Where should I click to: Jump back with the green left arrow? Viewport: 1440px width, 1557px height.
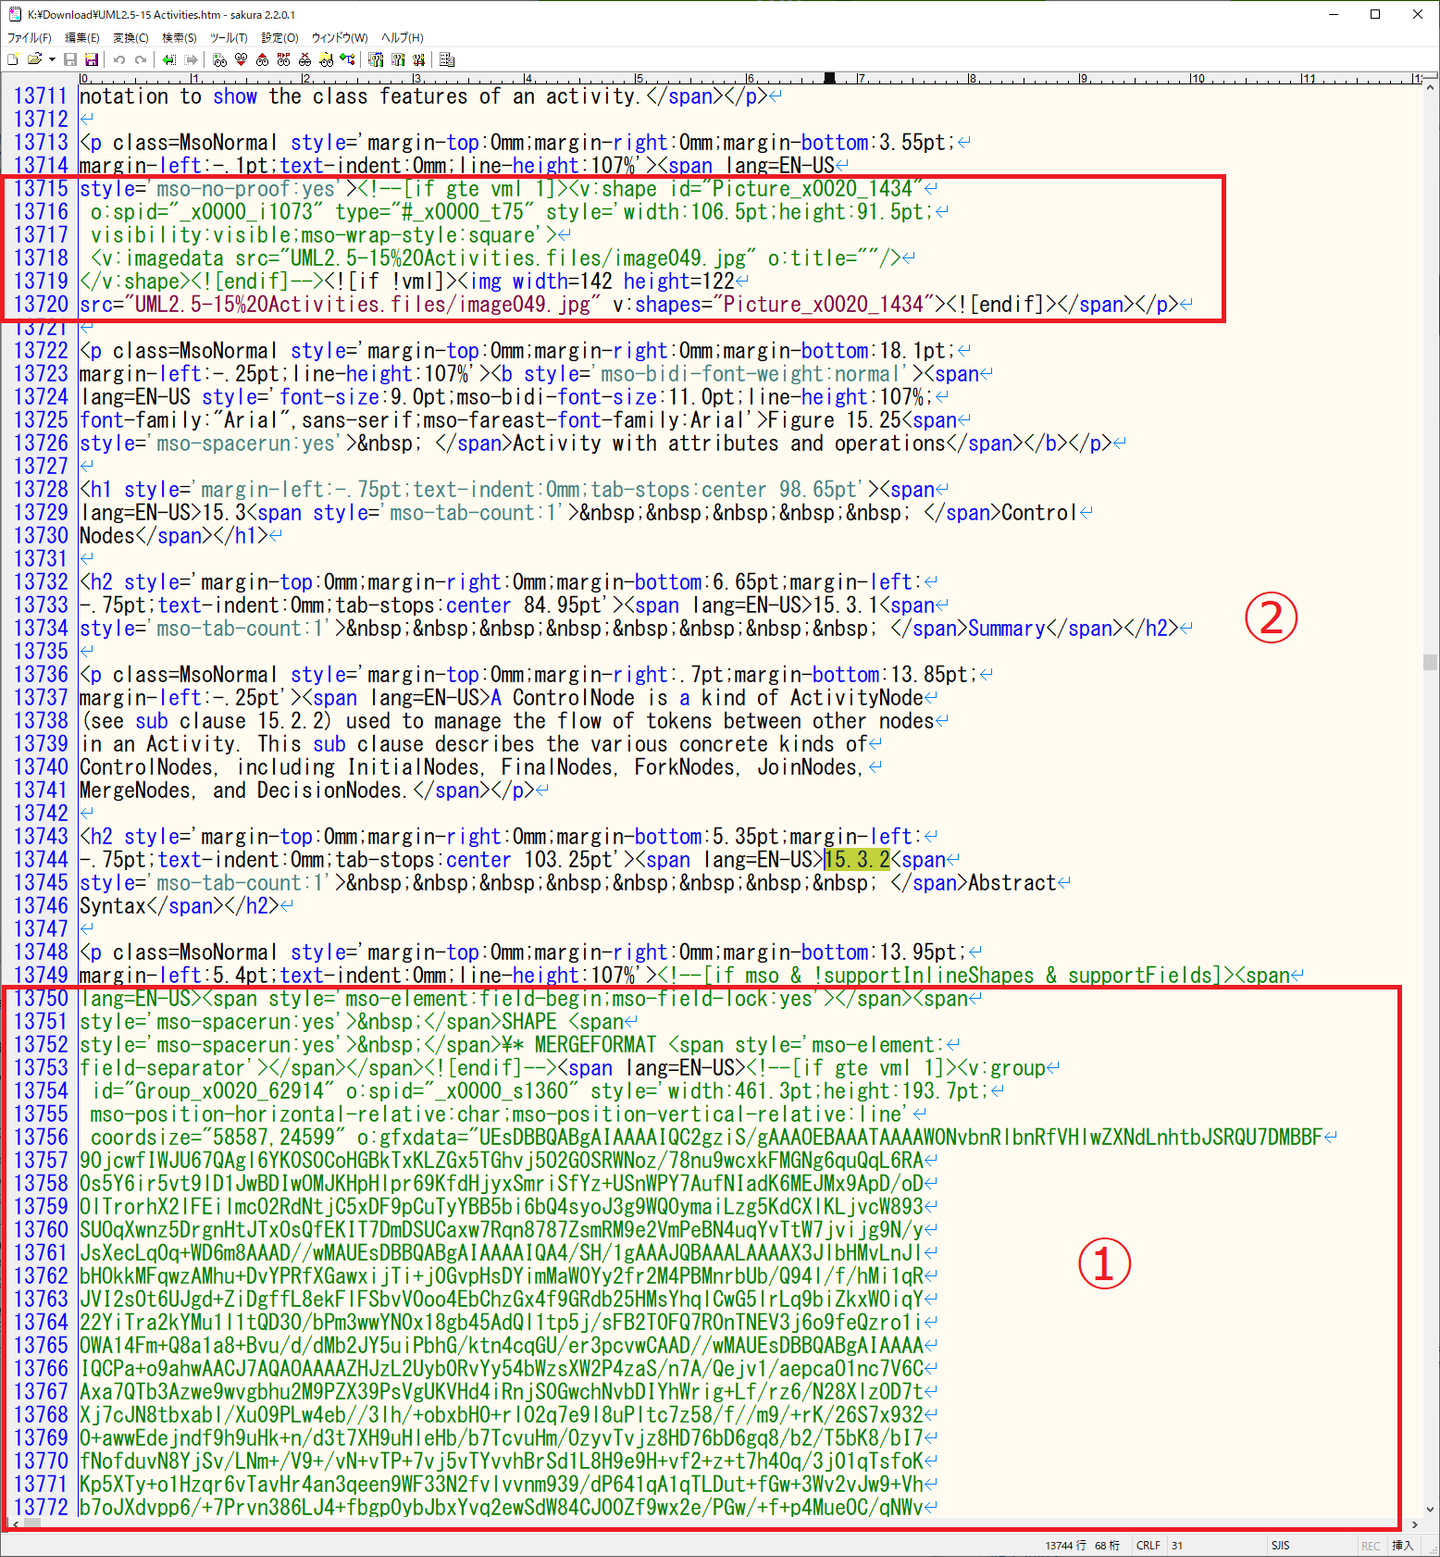169,60
